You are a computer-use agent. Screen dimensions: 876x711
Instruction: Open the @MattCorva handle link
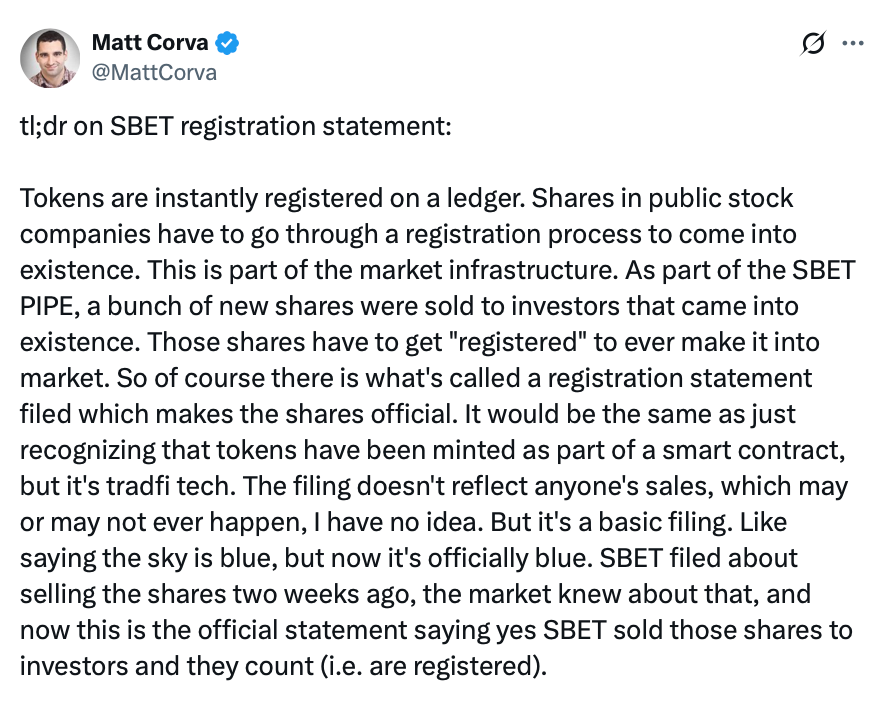[154, 72]
